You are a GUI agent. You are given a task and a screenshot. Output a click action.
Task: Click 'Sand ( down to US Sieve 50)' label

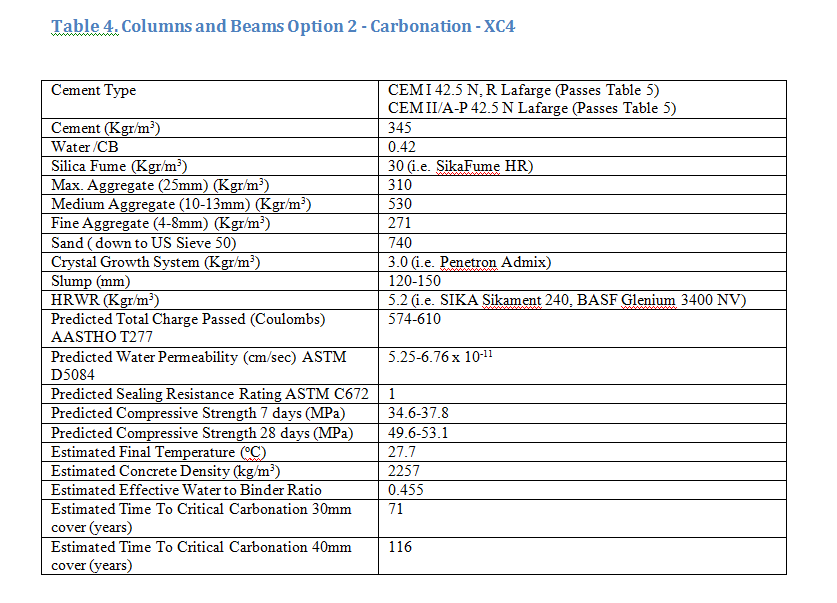144,243
